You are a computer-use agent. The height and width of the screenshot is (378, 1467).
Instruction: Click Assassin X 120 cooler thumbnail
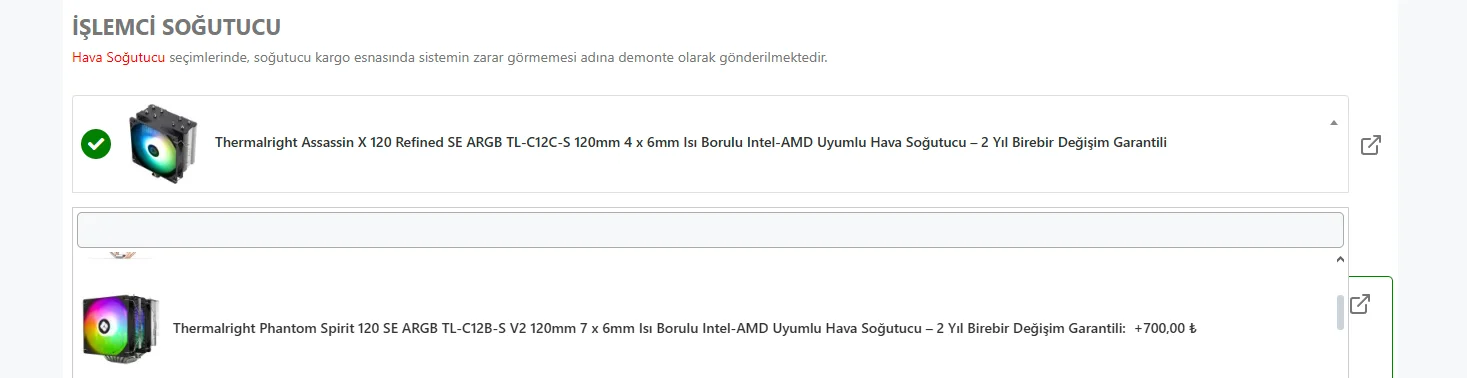163,144
